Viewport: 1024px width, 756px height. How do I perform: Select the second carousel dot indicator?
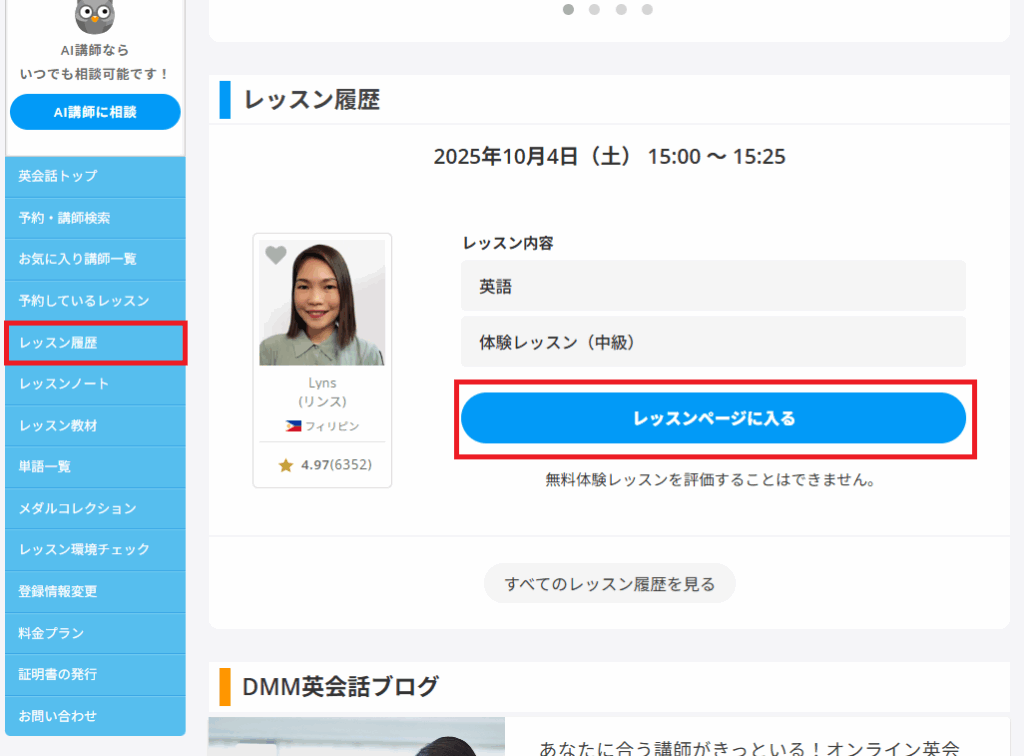pyautogui.click(x=594, y=10)
